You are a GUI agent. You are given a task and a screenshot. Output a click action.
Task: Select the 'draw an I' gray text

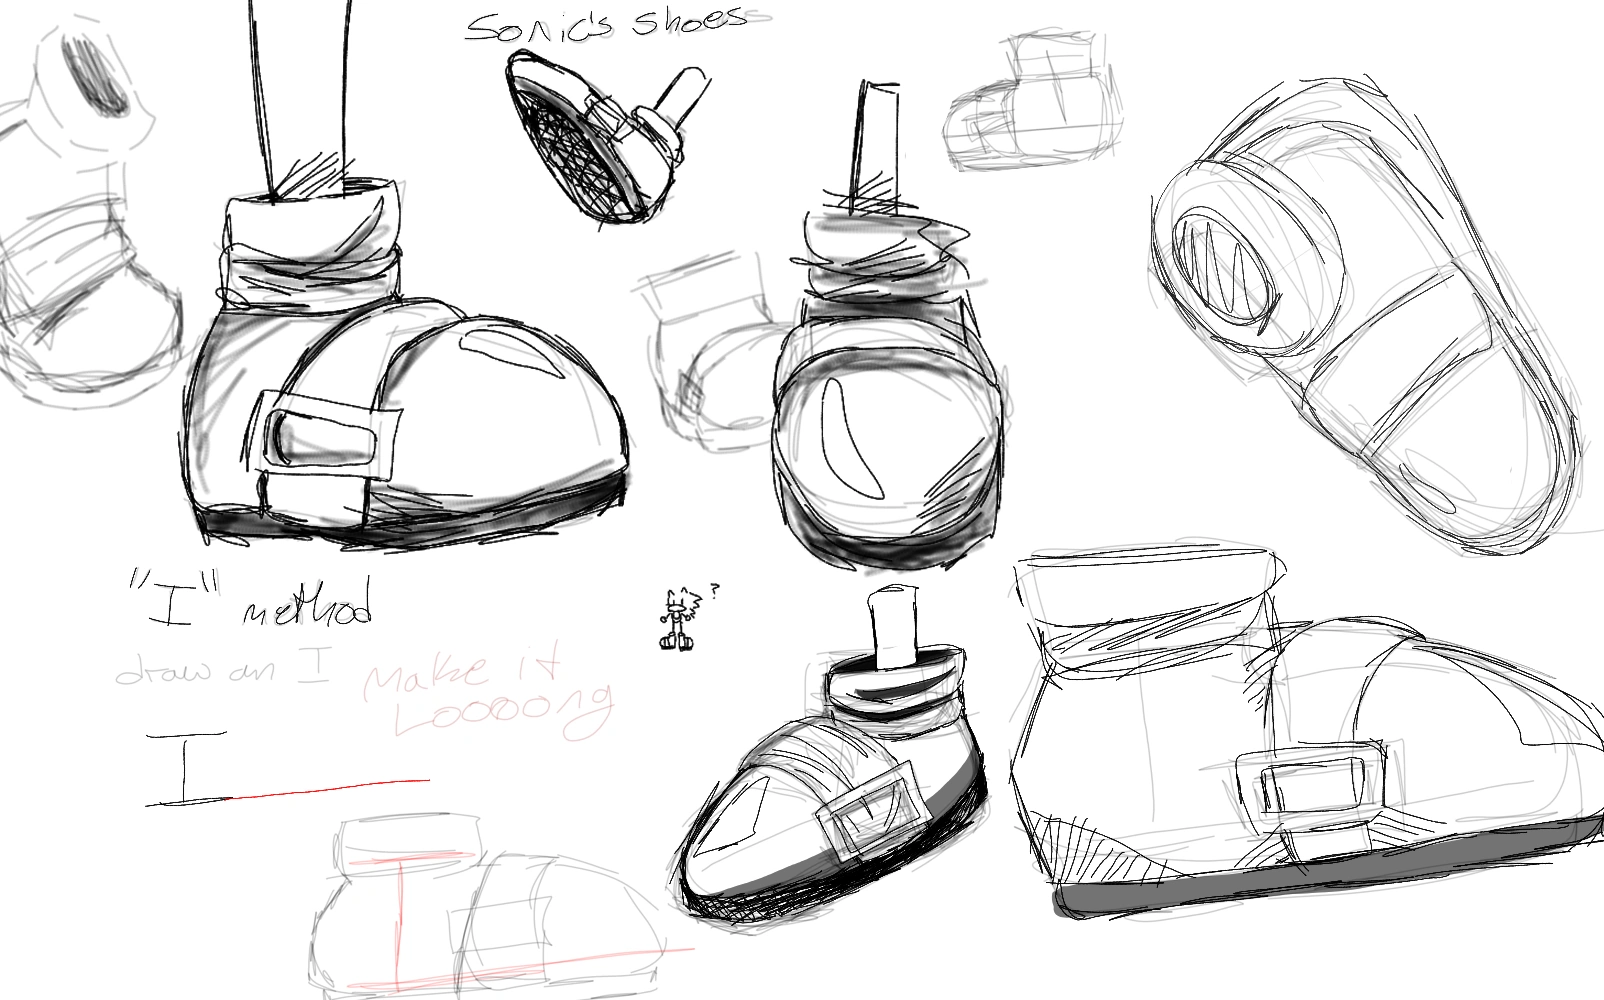click(x=220, y=670)
